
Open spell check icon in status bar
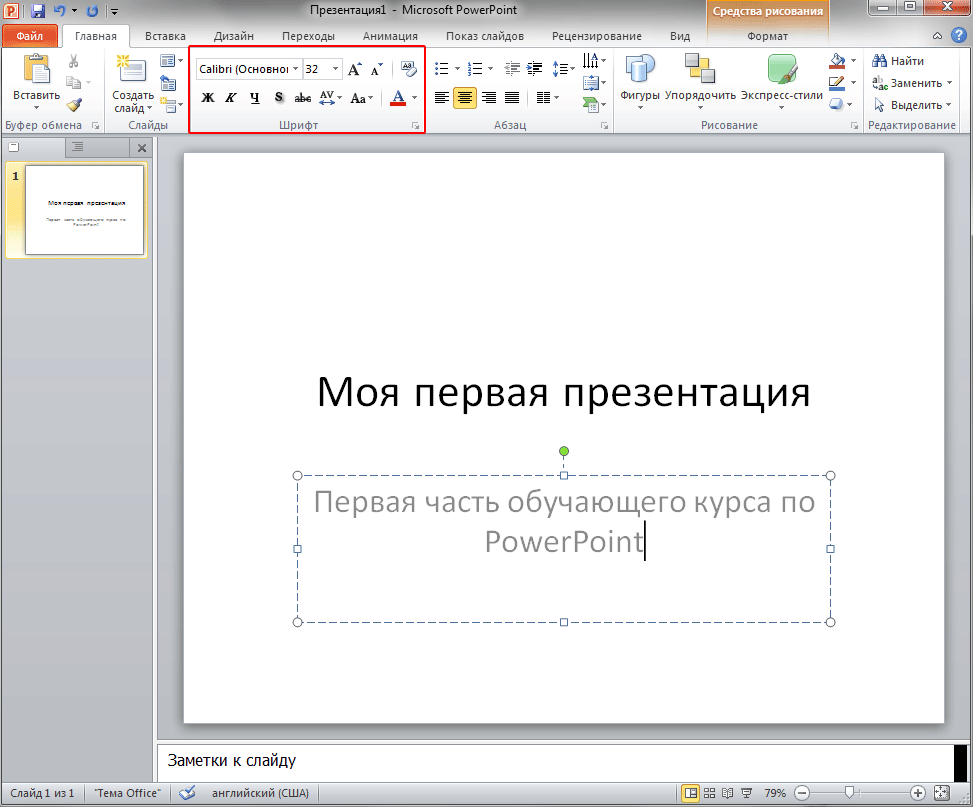tap(187, 793)
